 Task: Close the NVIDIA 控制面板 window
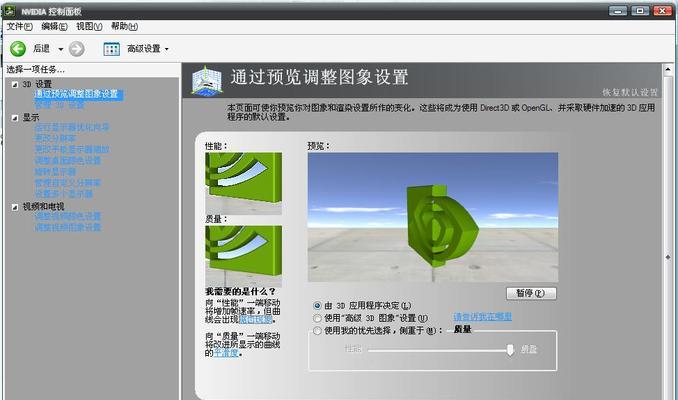(662, 11)
